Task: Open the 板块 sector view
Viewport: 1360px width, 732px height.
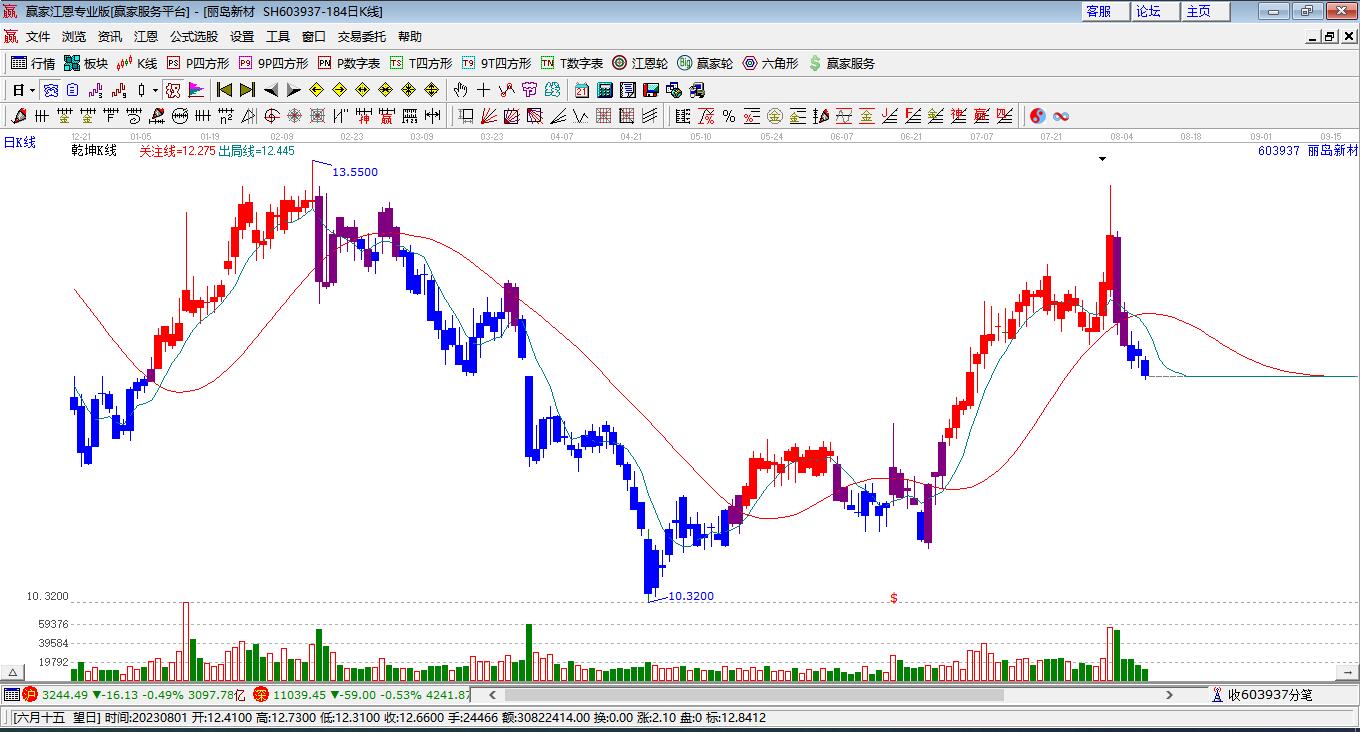Action: [86, 63]
